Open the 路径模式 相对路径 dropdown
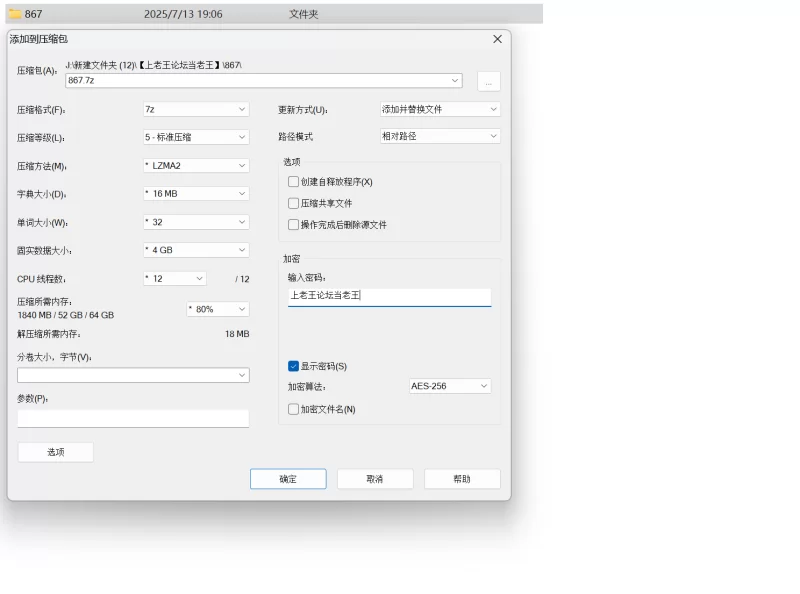The height and width of the screenshot is (594, 800). (x=440, y=136)
